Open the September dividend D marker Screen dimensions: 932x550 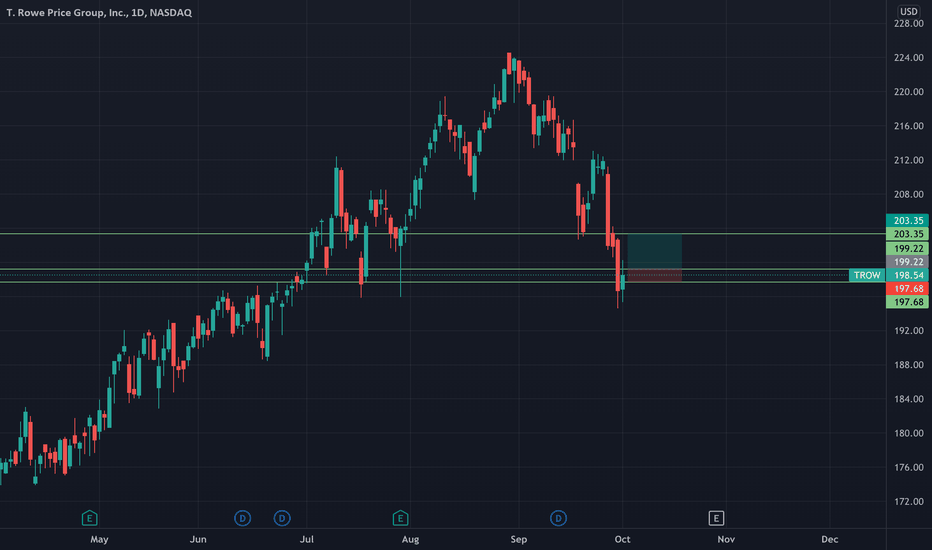558,518
